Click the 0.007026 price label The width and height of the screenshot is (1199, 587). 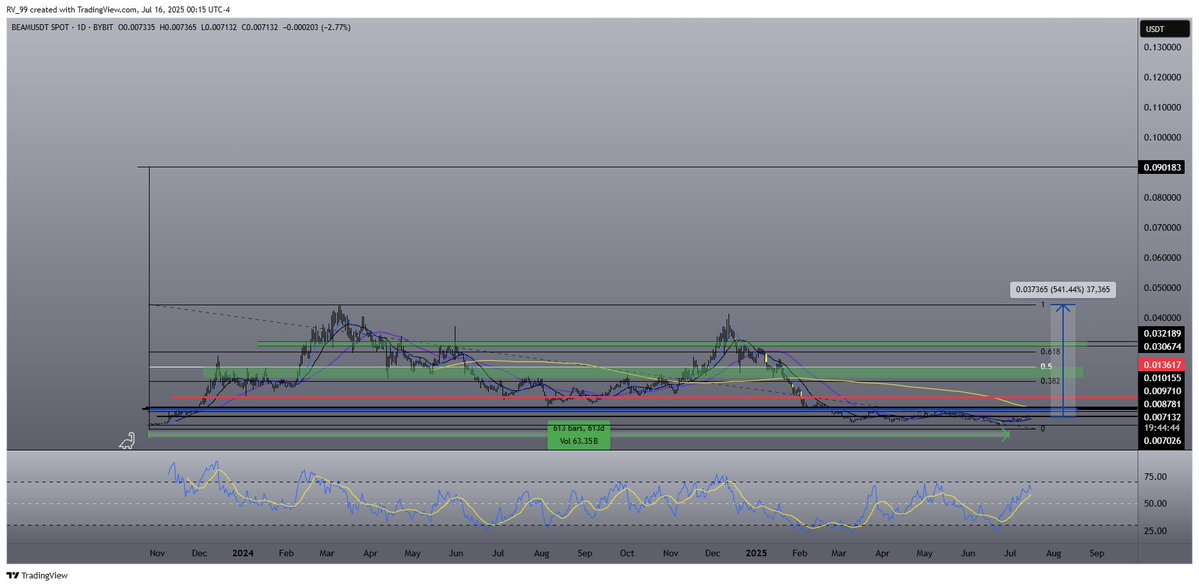[x=1160, y=443]
